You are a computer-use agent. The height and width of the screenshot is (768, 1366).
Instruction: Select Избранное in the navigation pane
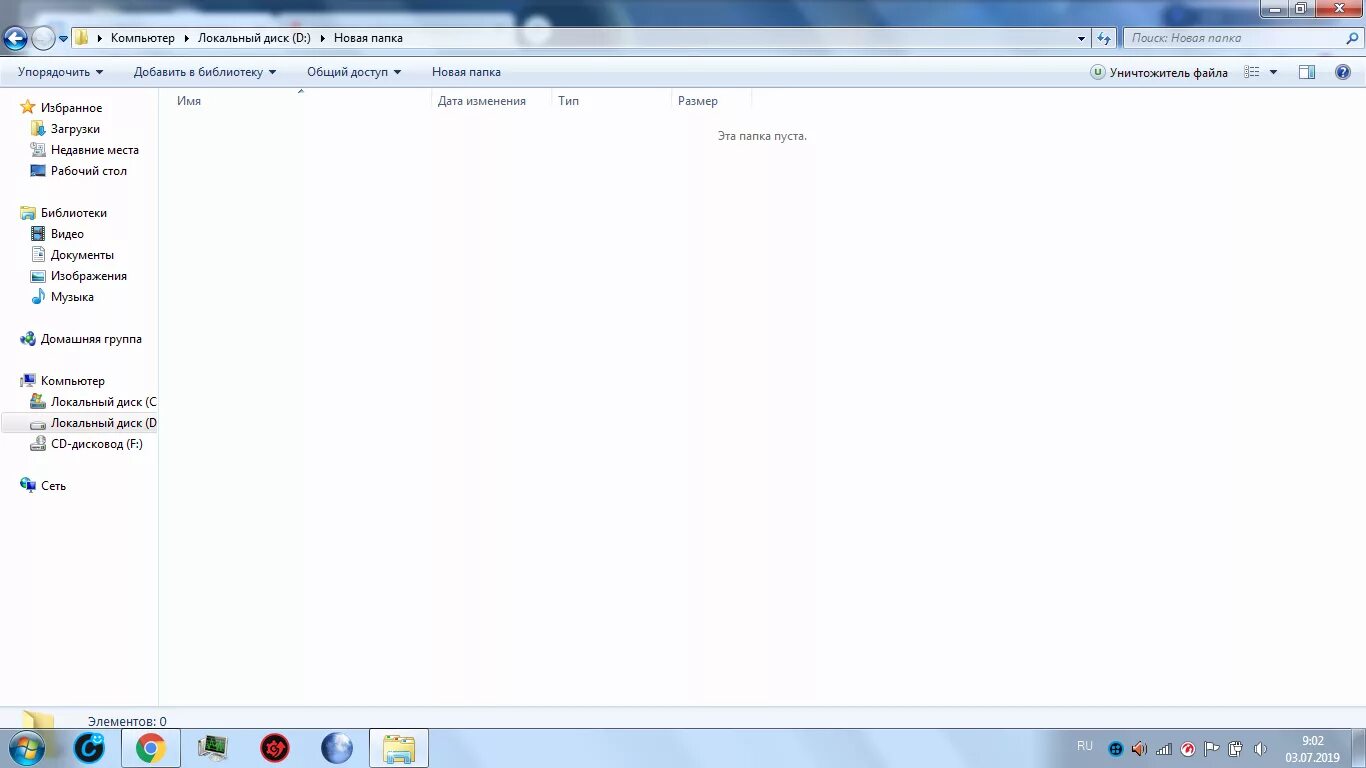pos(71,108)
